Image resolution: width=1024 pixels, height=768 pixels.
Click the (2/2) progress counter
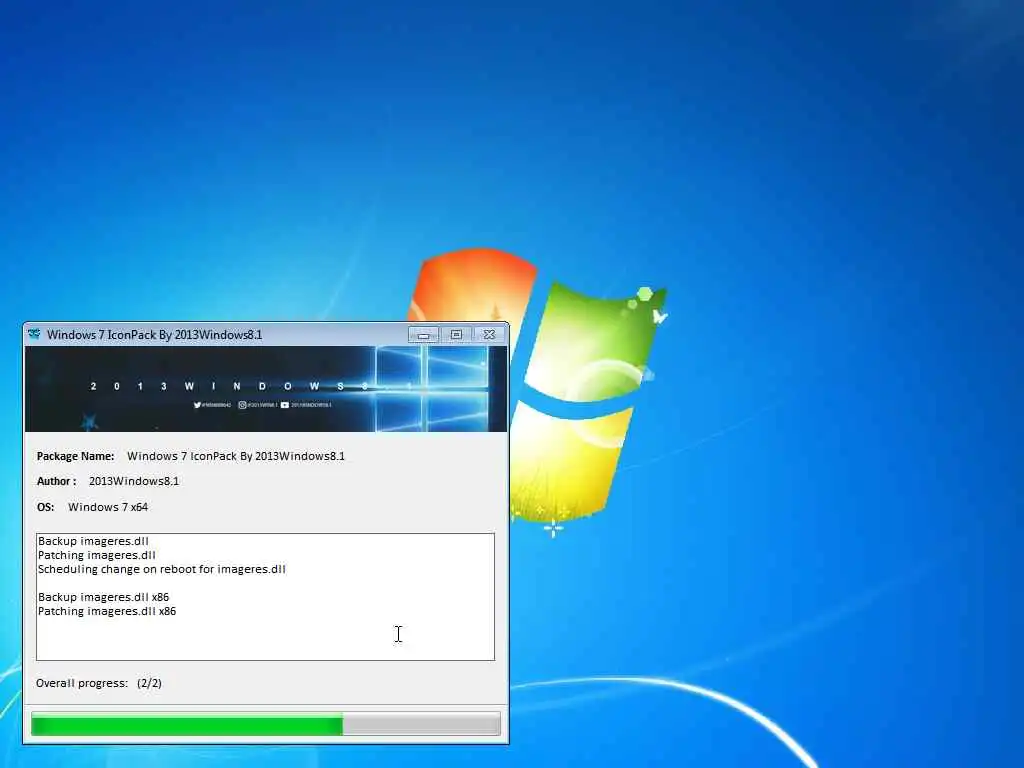tap(150, 683)
